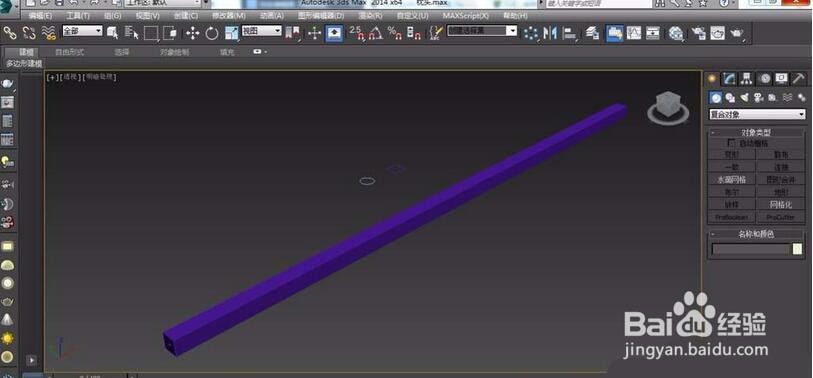Click the 水滴网格 button

click(732, 180)
